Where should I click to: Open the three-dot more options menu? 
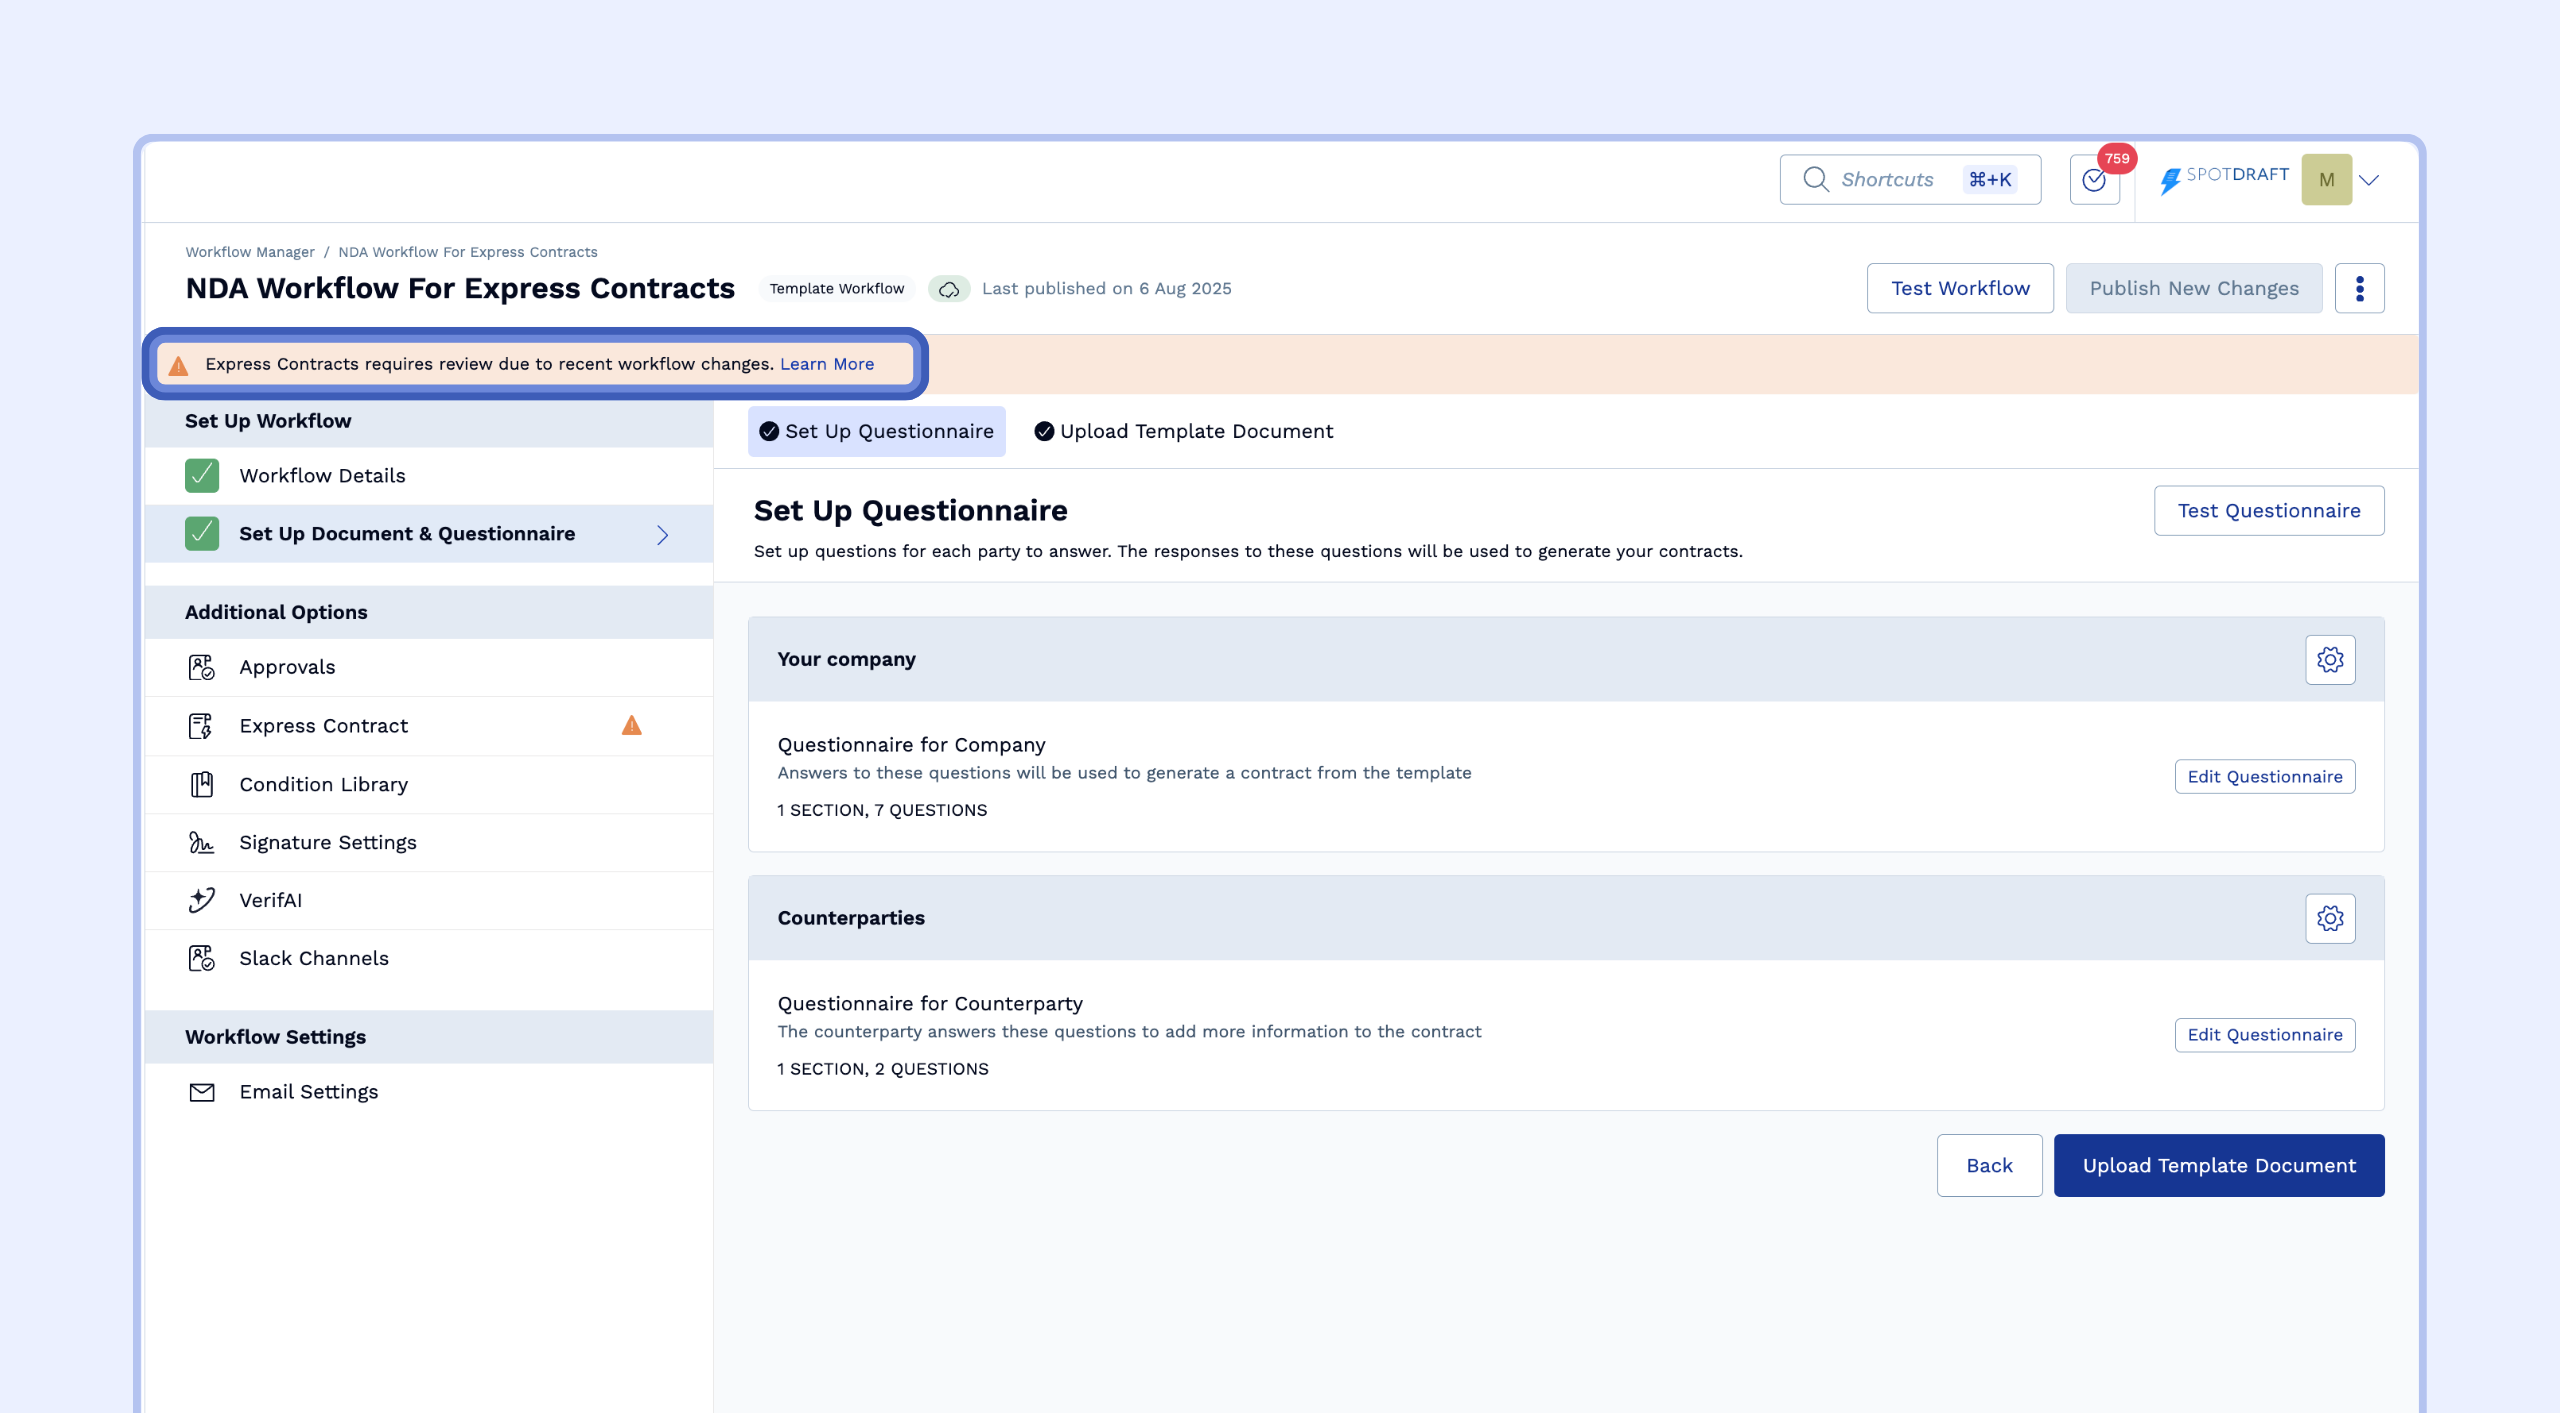point(2359,289)
